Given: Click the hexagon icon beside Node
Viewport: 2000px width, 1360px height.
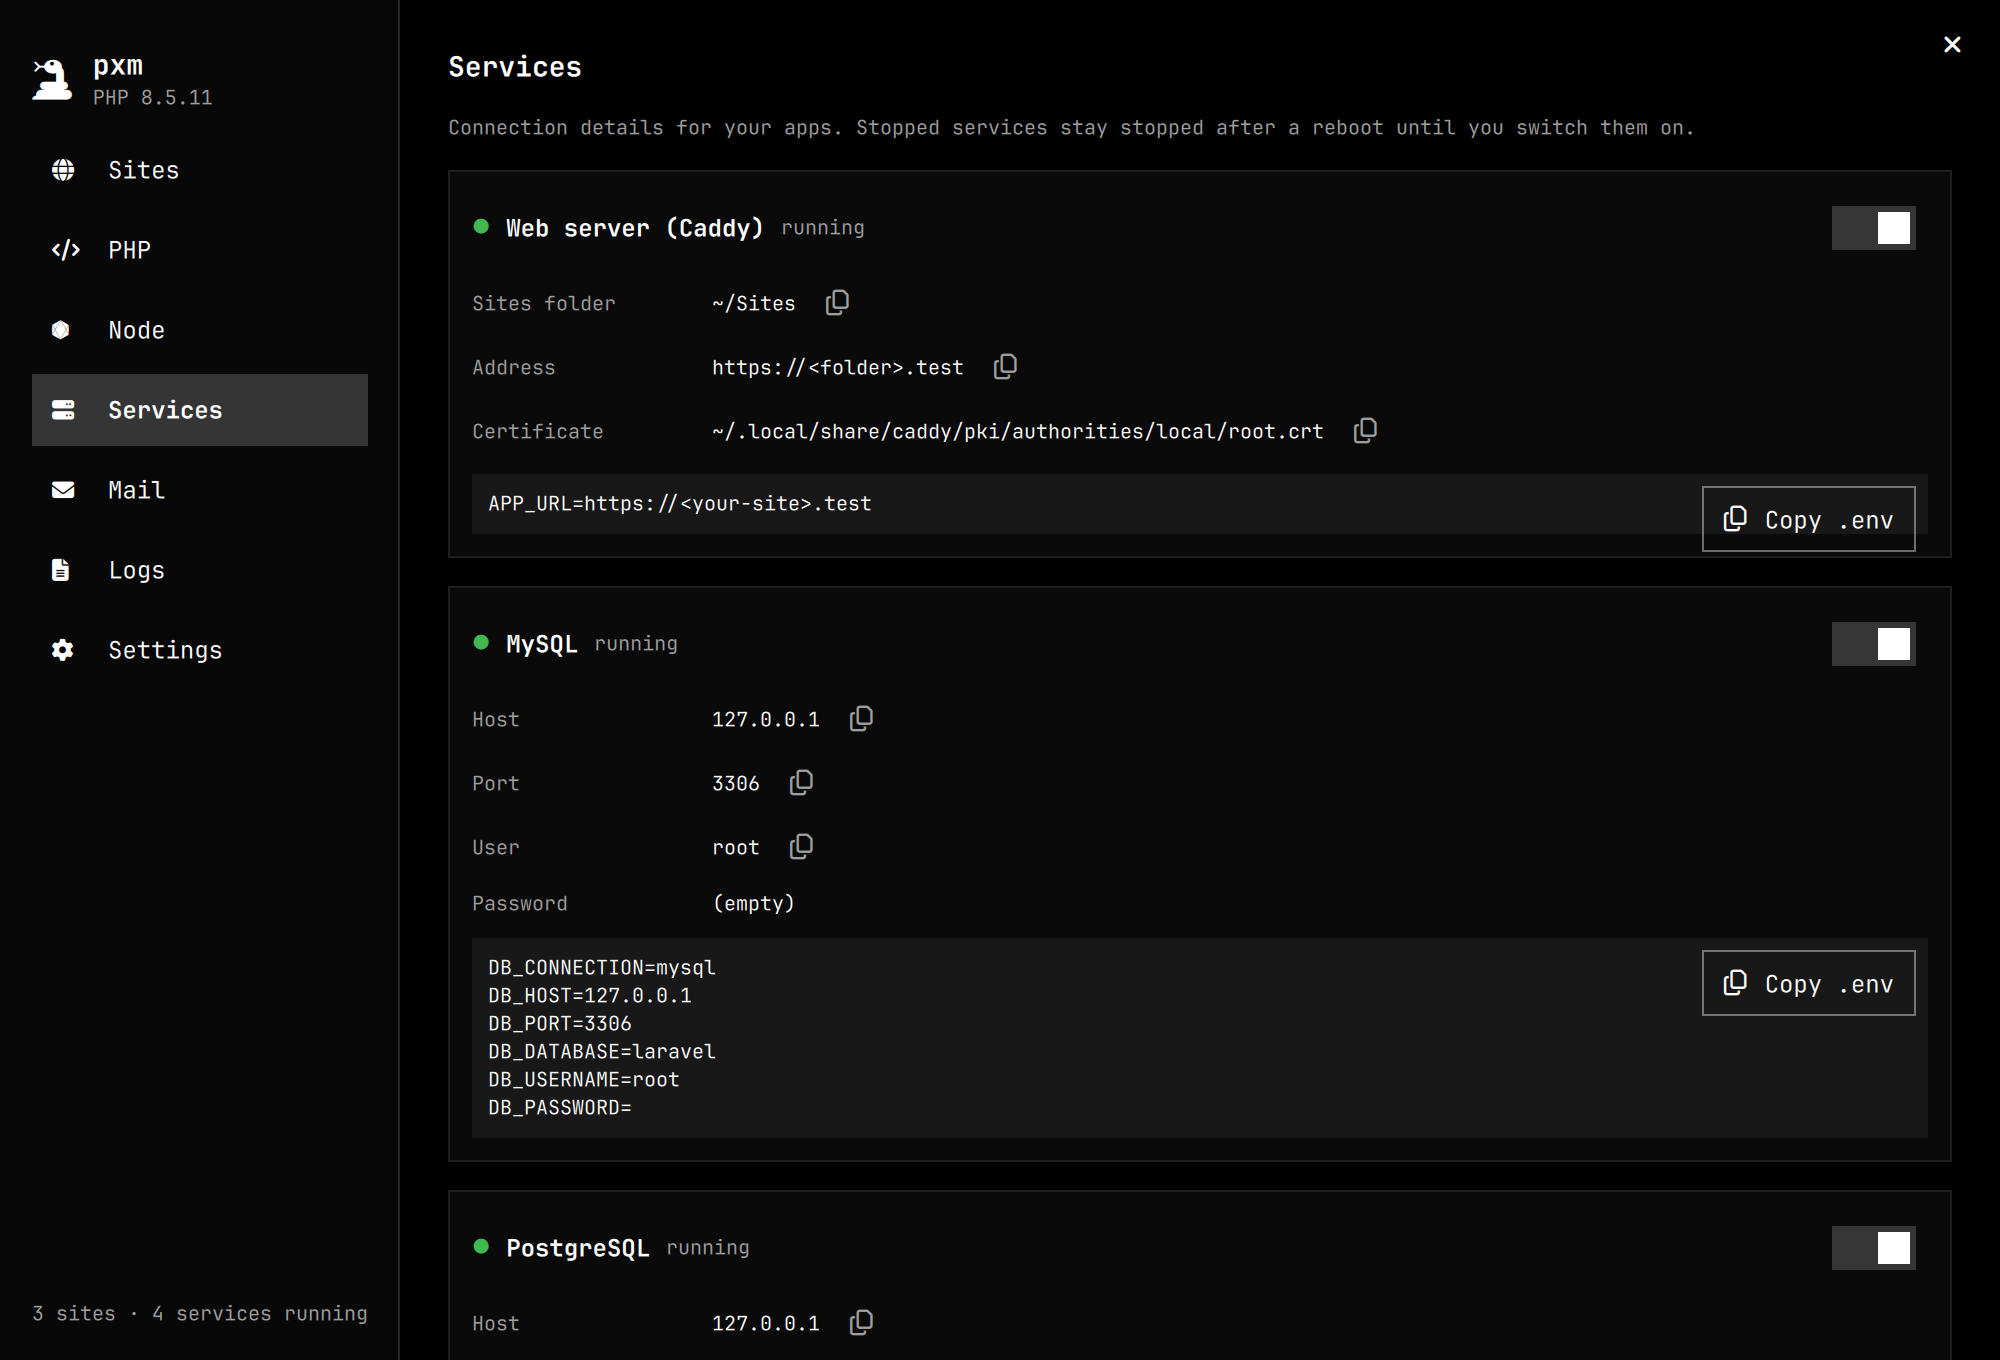Looking at the screenshot, I should click(x=61, y=330).
